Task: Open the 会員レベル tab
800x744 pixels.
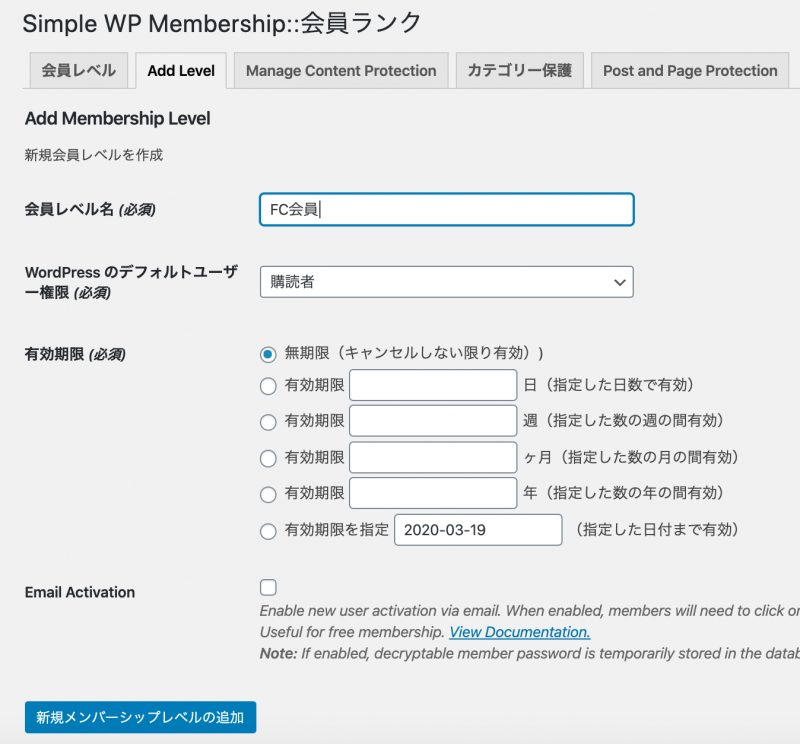Action: (78, 71)
